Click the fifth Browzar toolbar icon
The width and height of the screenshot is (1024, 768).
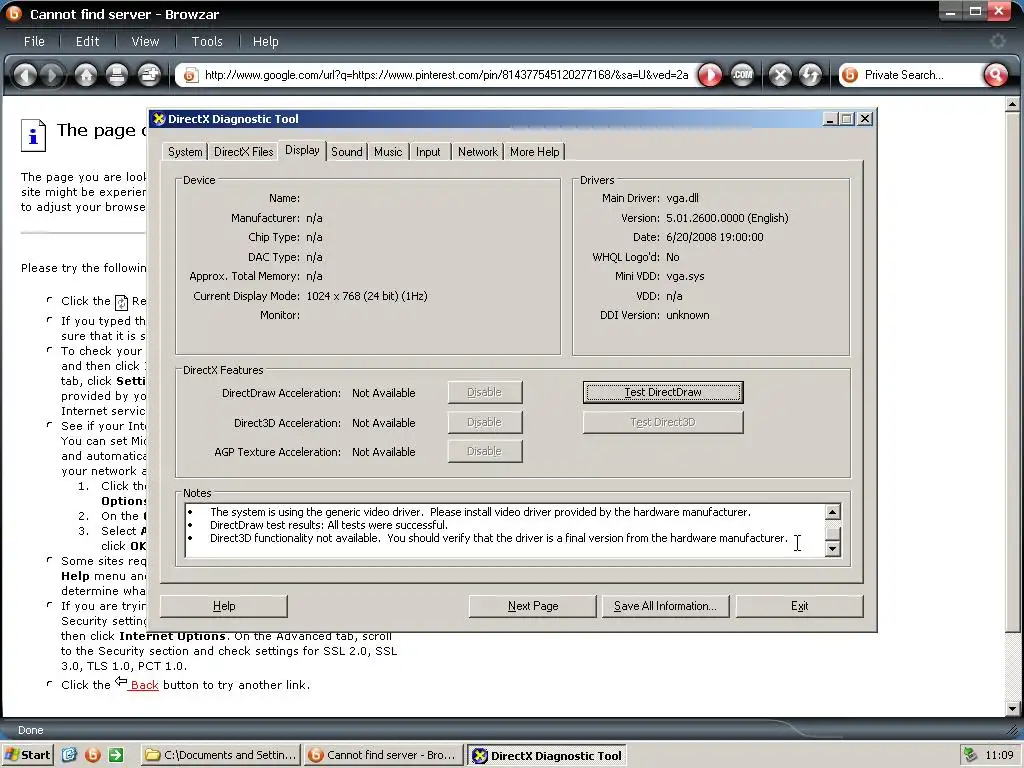coord(149,75)
